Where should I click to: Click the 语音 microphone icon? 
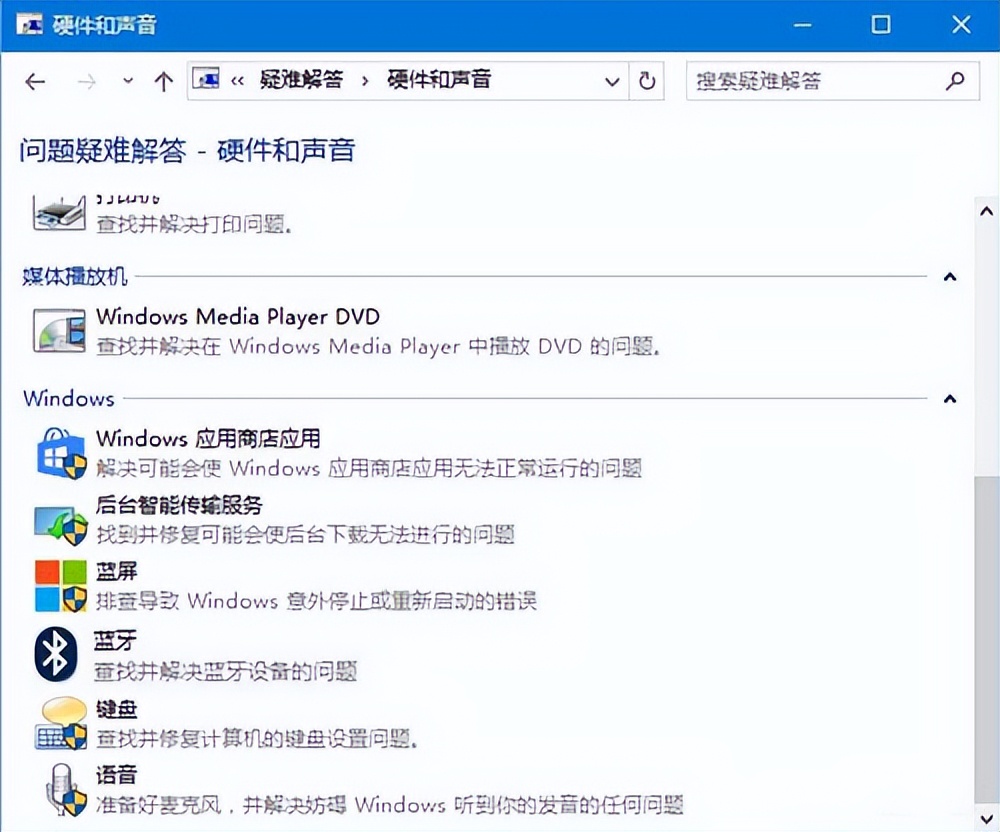(65, 790)
